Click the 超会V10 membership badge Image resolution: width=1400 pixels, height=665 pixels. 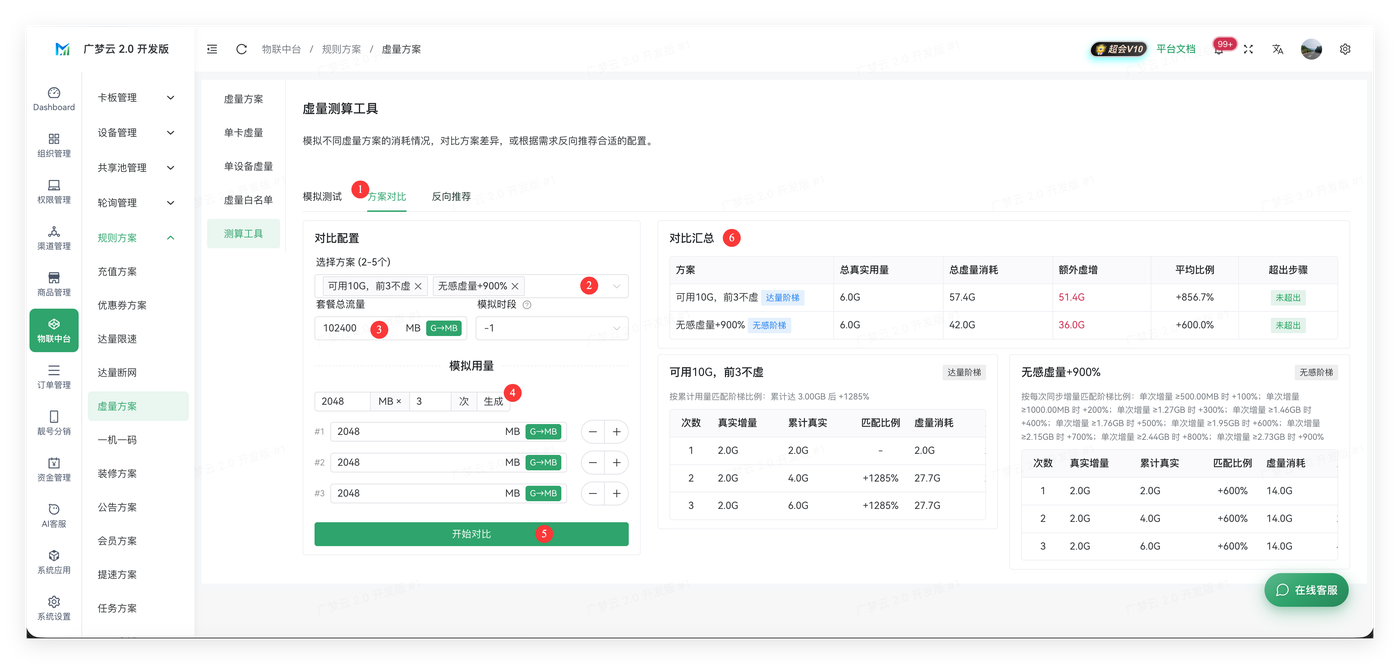pos(1118,49)
